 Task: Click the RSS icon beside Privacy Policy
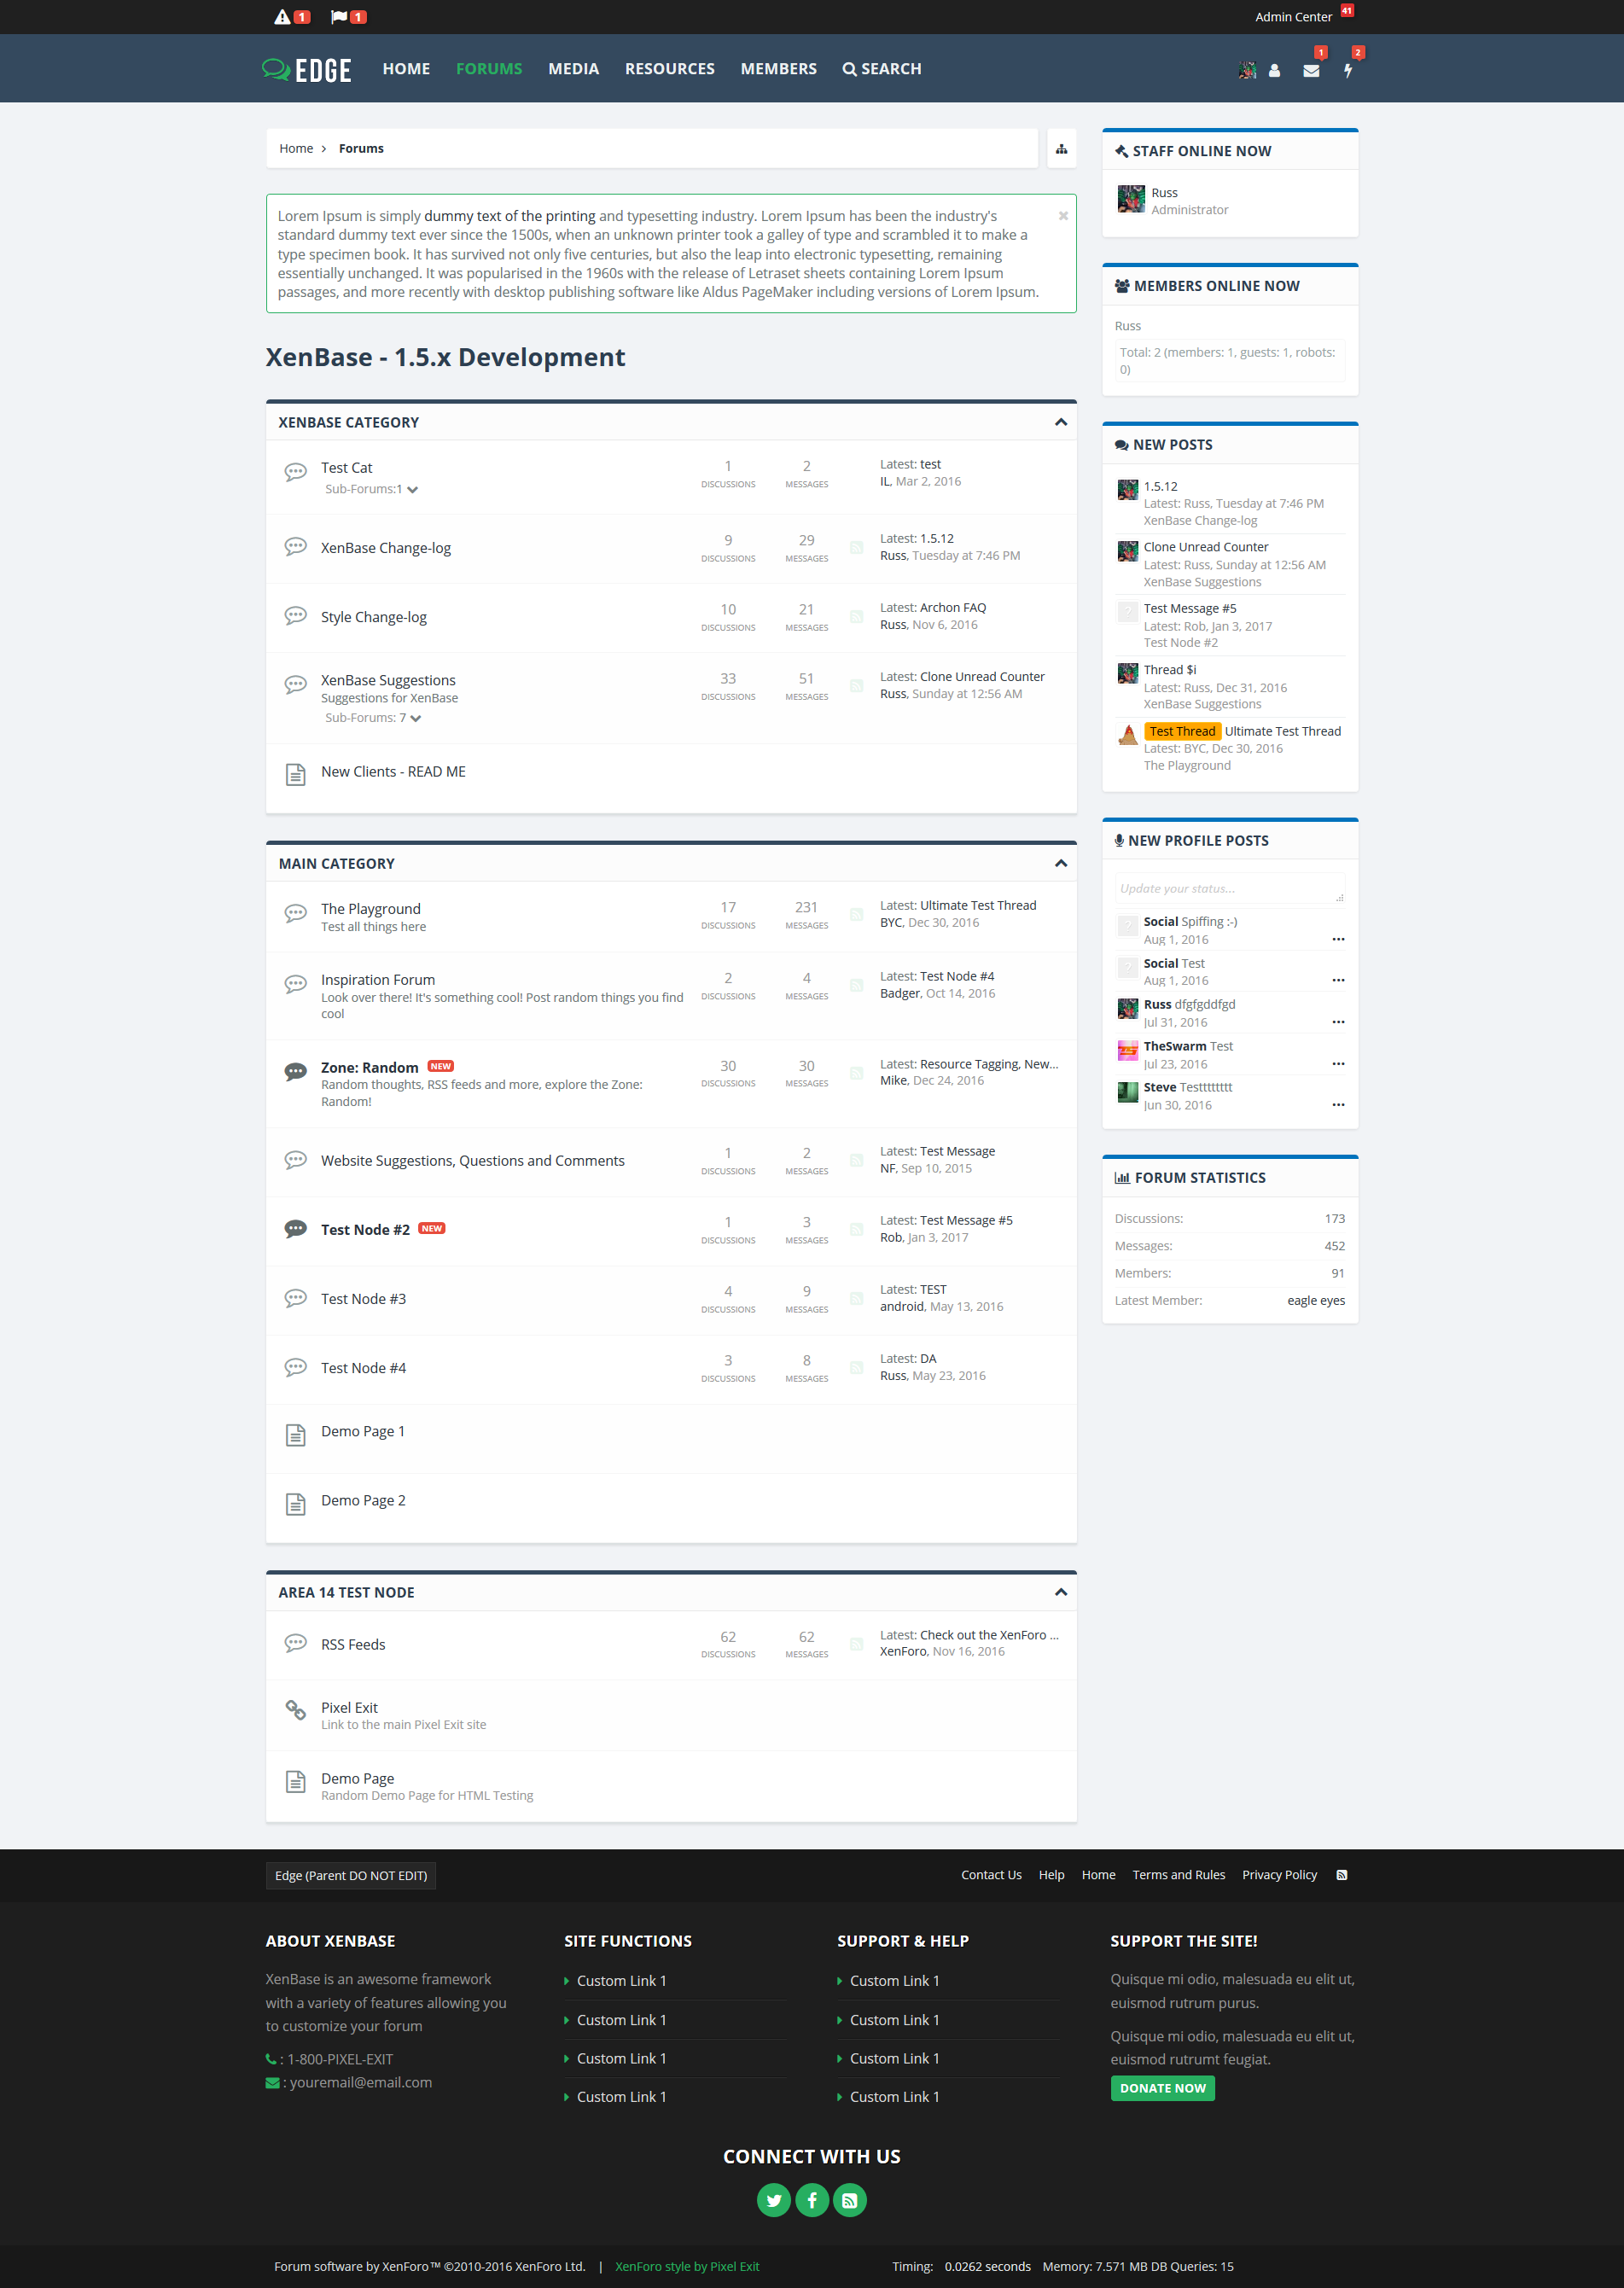(1341, 1875)
